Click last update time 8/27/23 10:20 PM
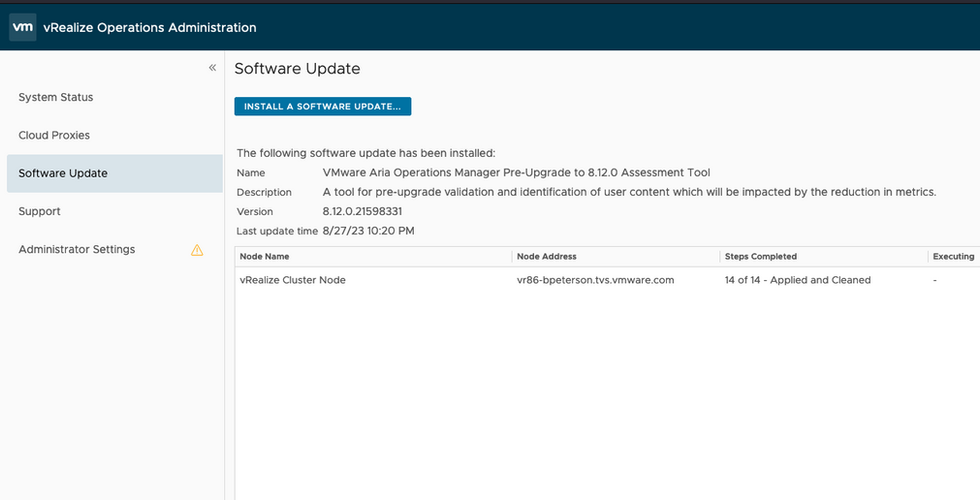The width and height of the screenshot is (980, 500). point(368,231)
